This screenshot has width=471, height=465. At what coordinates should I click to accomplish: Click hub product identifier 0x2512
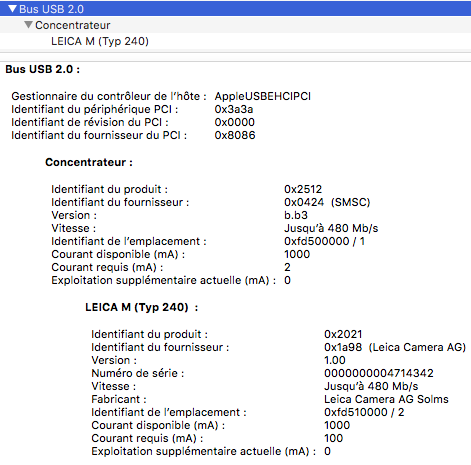point(303,189)
